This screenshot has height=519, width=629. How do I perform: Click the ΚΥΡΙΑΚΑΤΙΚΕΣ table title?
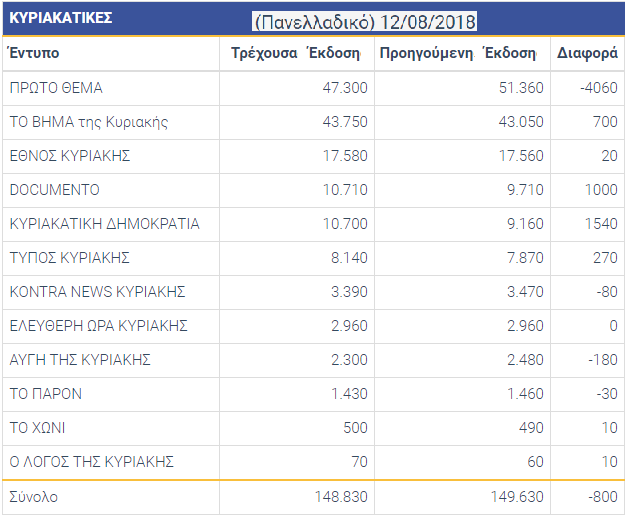(61, 18)
